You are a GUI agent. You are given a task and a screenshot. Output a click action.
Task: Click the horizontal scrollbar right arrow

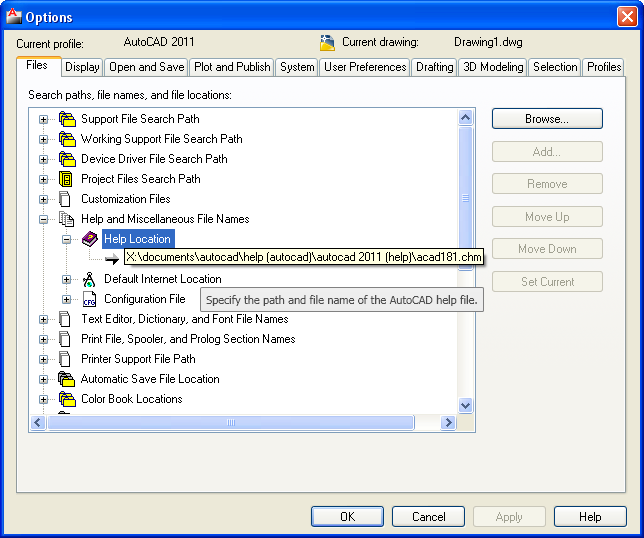pos(448,422)
